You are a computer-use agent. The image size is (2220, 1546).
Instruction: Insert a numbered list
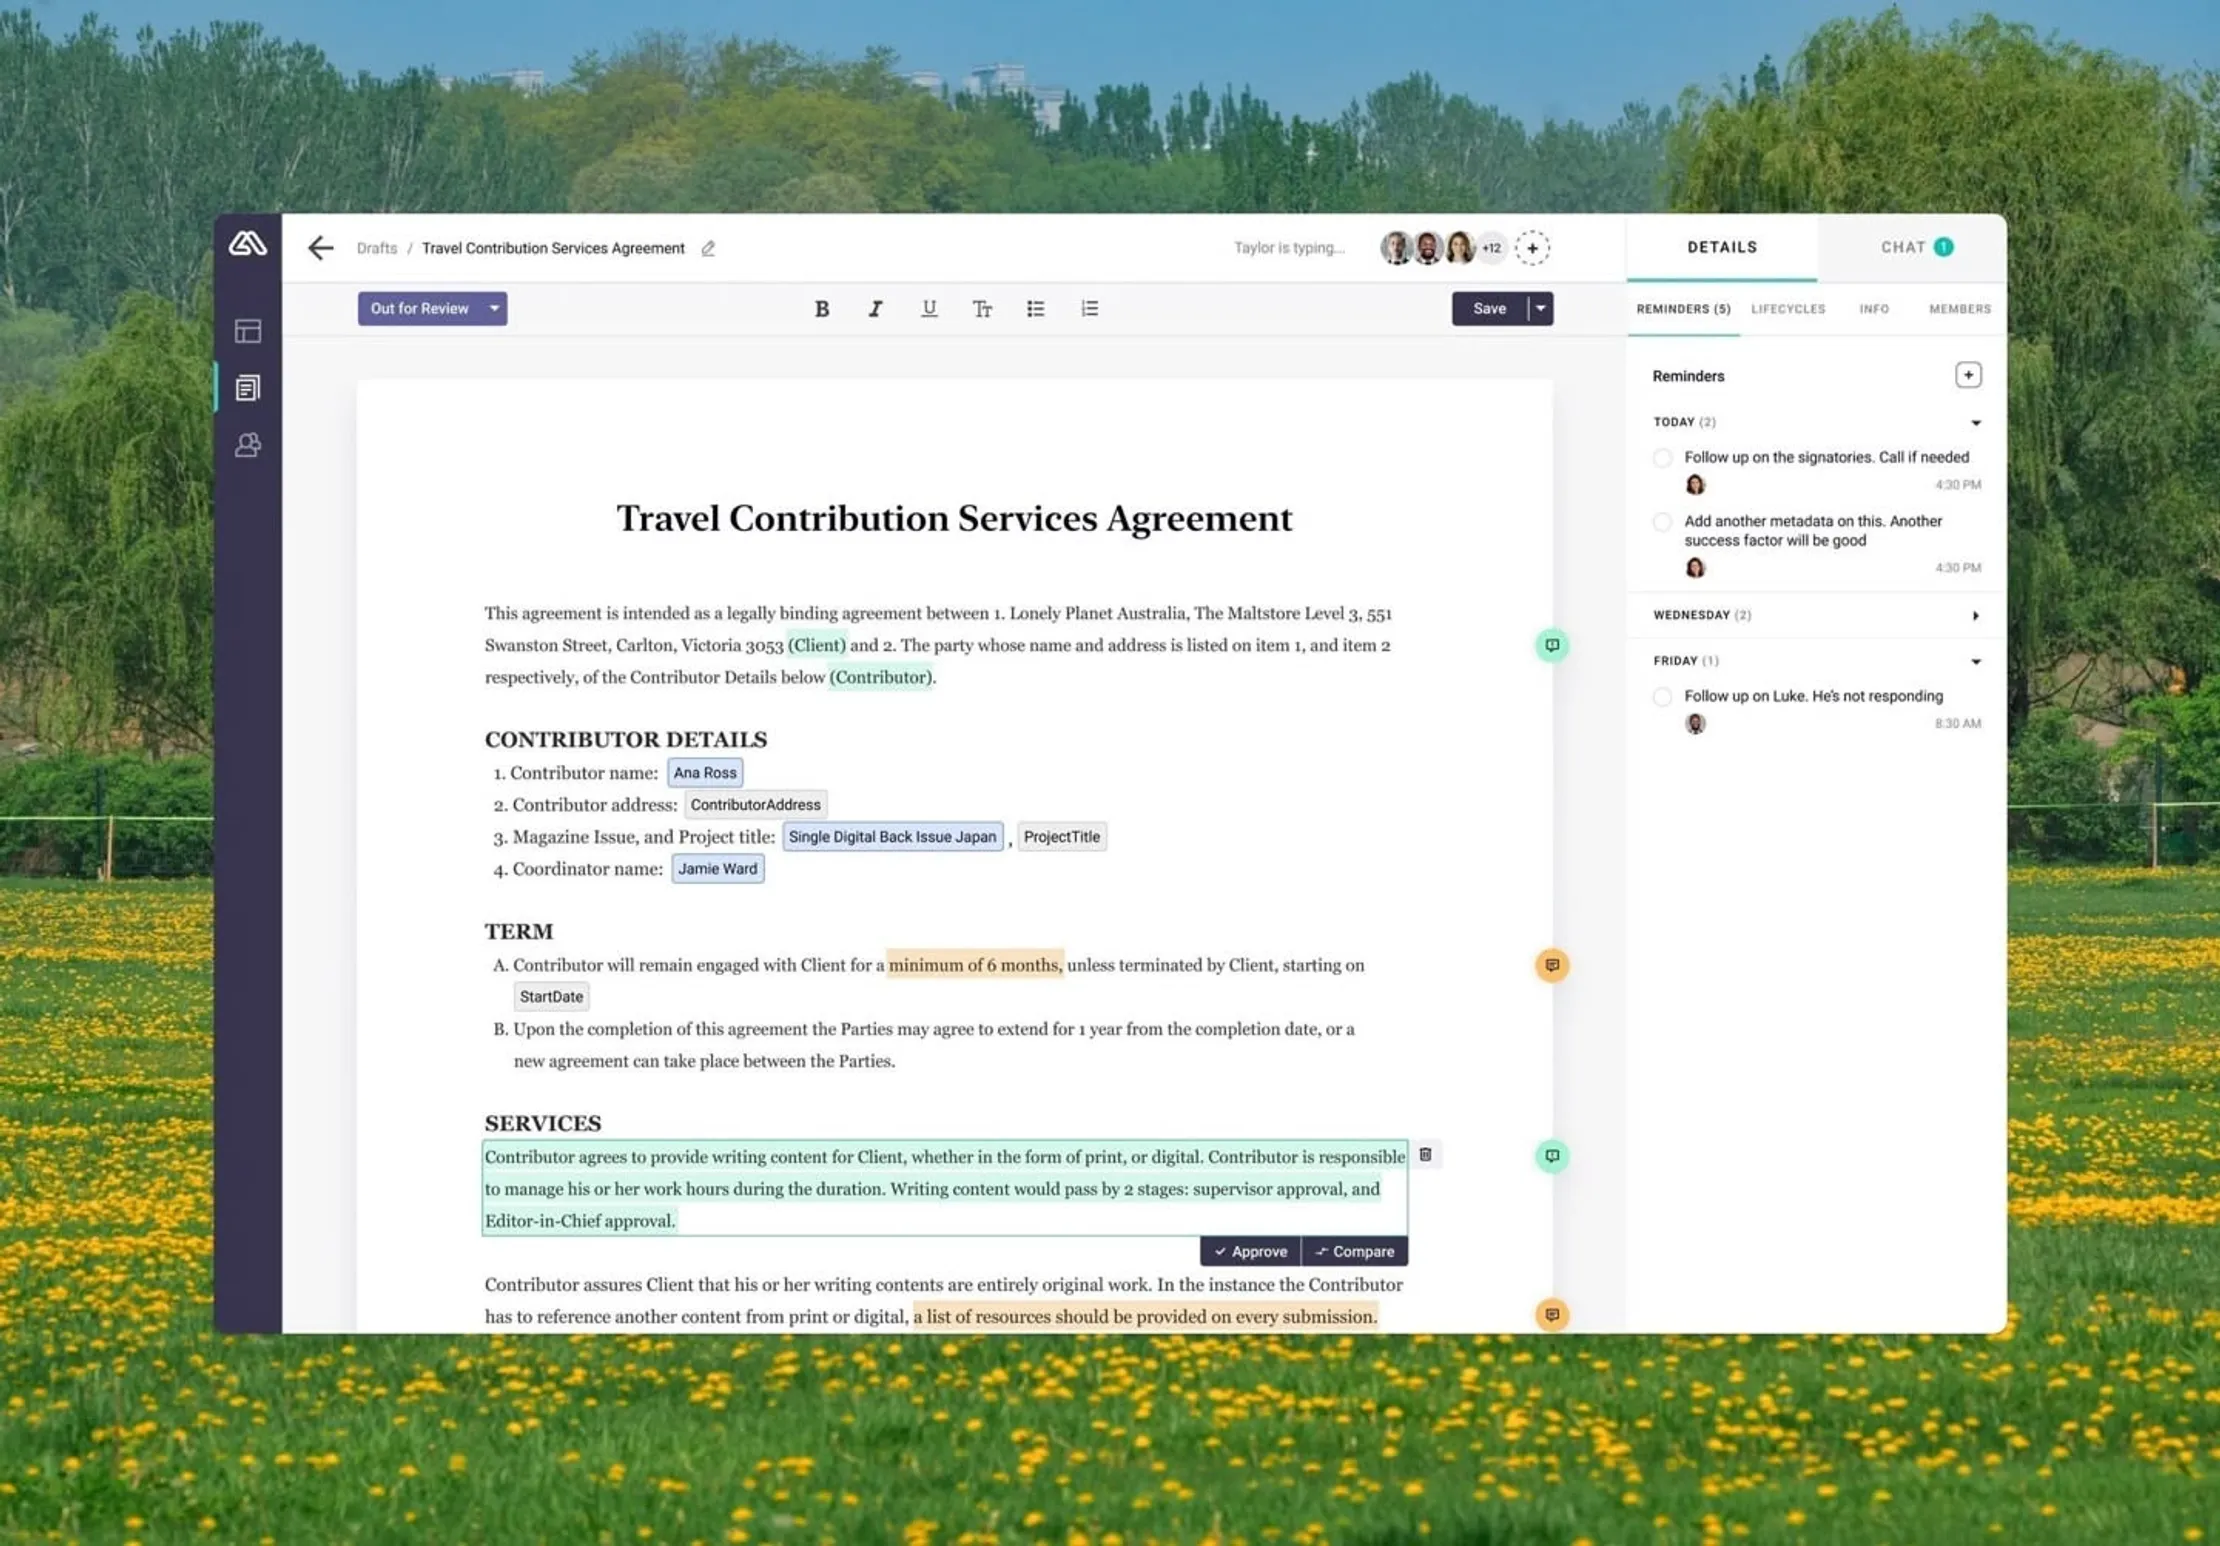pyautogui.click(x=1089, y=309)
